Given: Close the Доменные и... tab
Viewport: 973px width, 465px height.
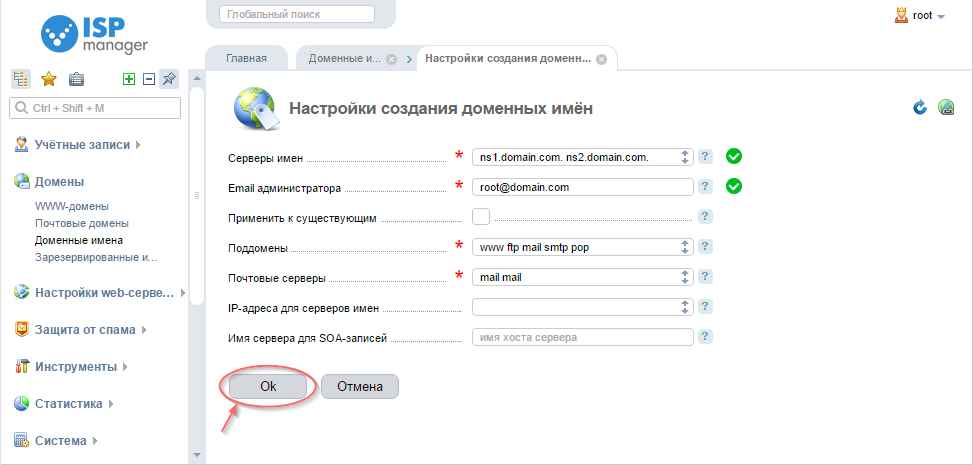Looking at the screenshot, I should click(392, 60).
